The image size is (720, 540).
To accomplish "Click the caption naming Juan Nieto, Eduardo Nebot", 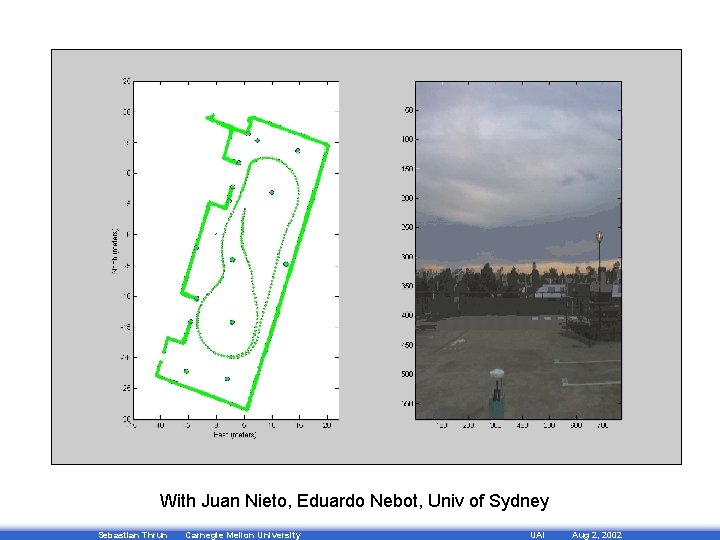I will pos(354,501).
